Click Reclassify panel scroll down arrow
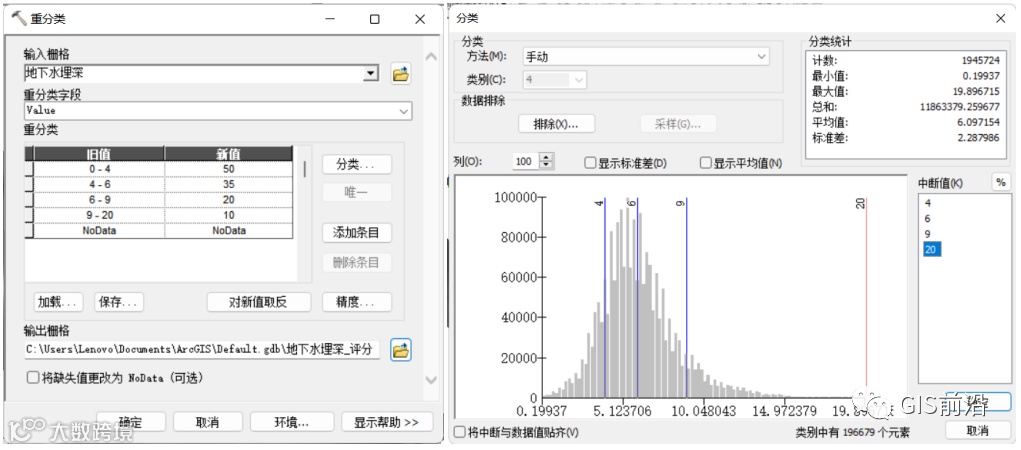The width and height of the screenshot is (1021, 450). pos(430,378)
